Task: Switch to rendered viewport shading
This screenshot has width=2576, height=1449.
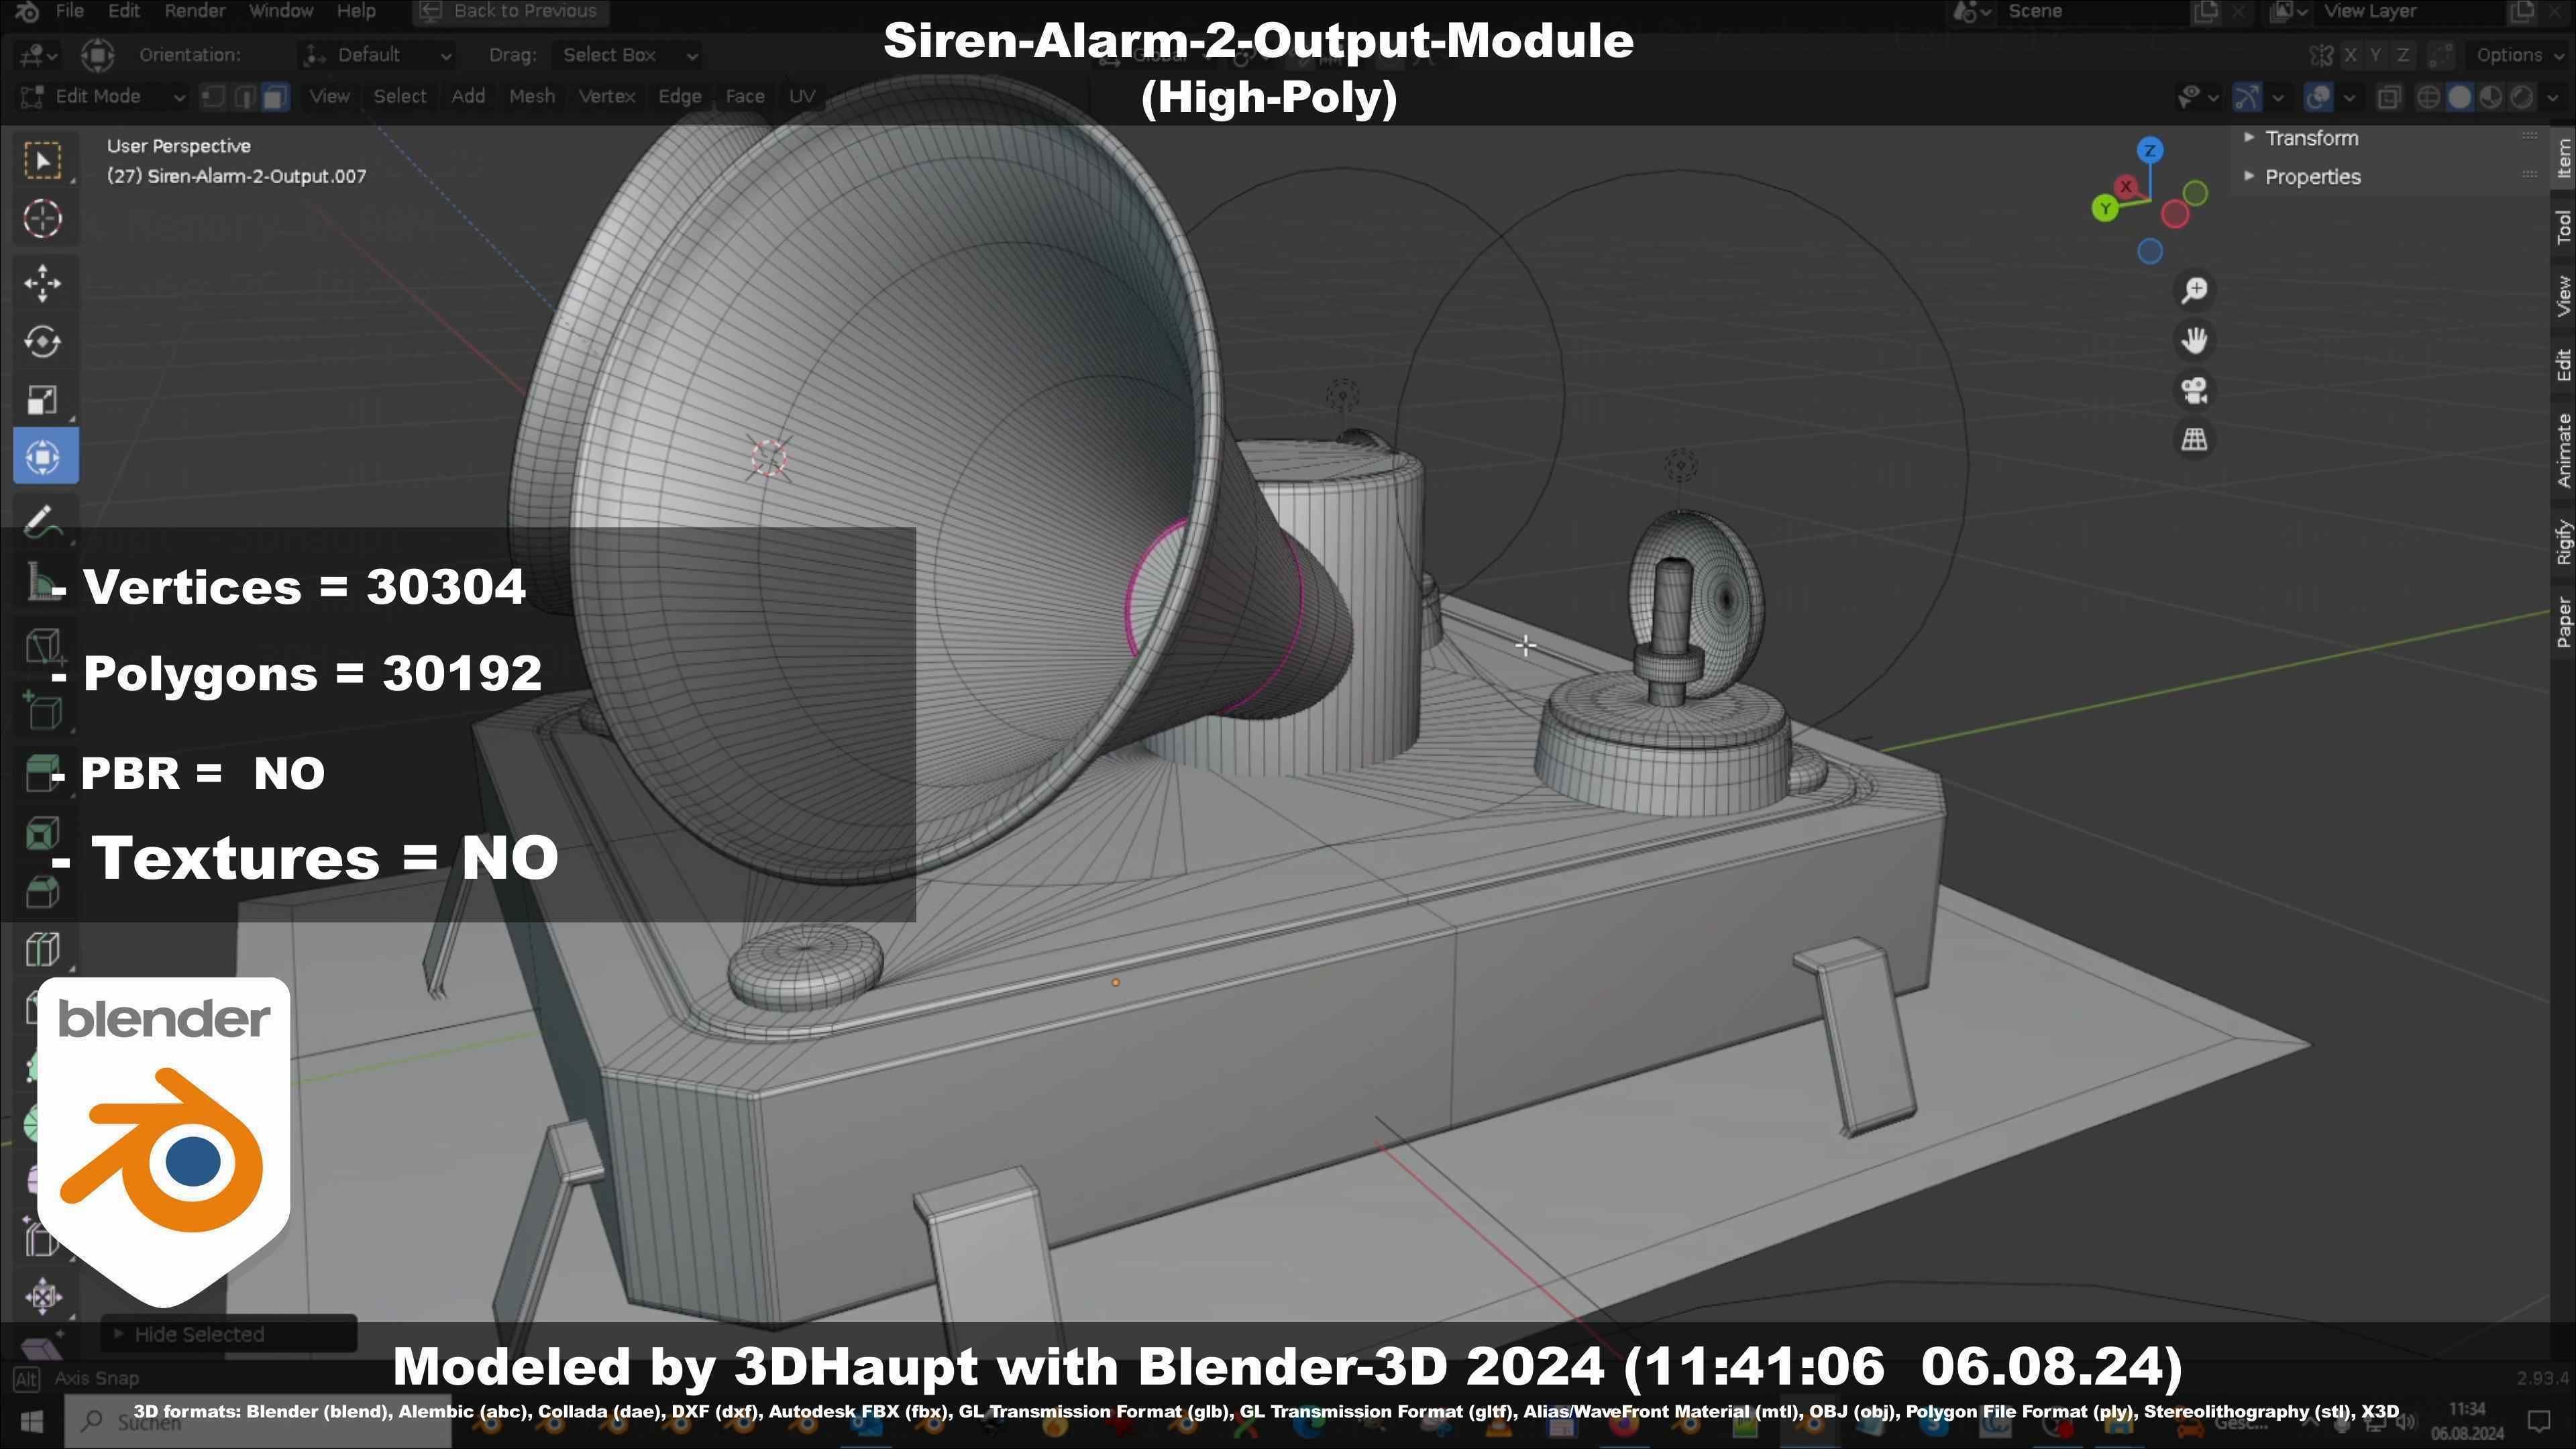Action: pyautogui.click(x=2522, y=97)
